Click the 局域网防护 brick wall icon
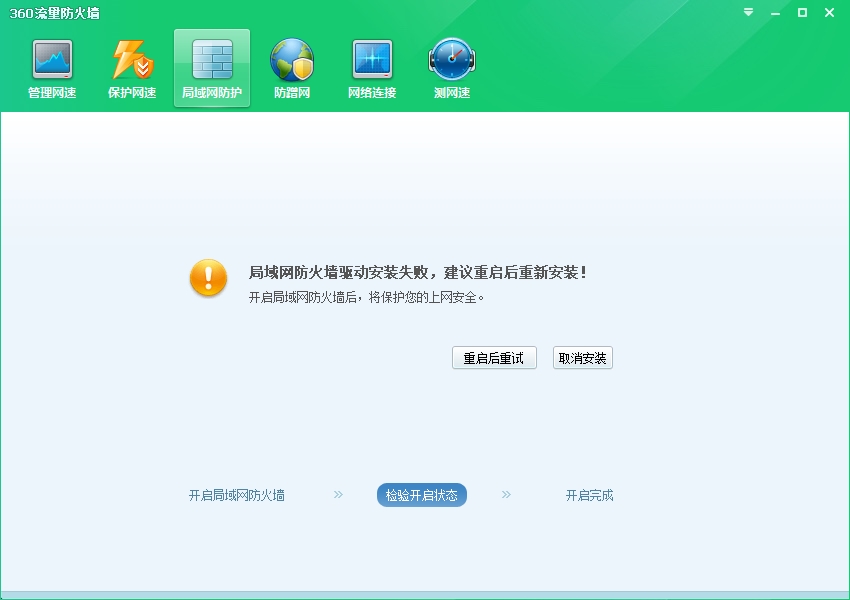The width and height of the screenshot is (850, 600). pos(212,60)
